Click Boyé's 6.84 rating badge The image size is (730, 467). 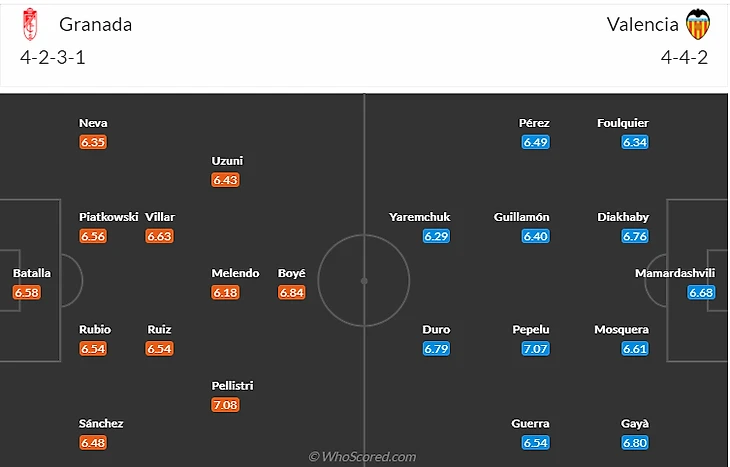coord(291,292)
